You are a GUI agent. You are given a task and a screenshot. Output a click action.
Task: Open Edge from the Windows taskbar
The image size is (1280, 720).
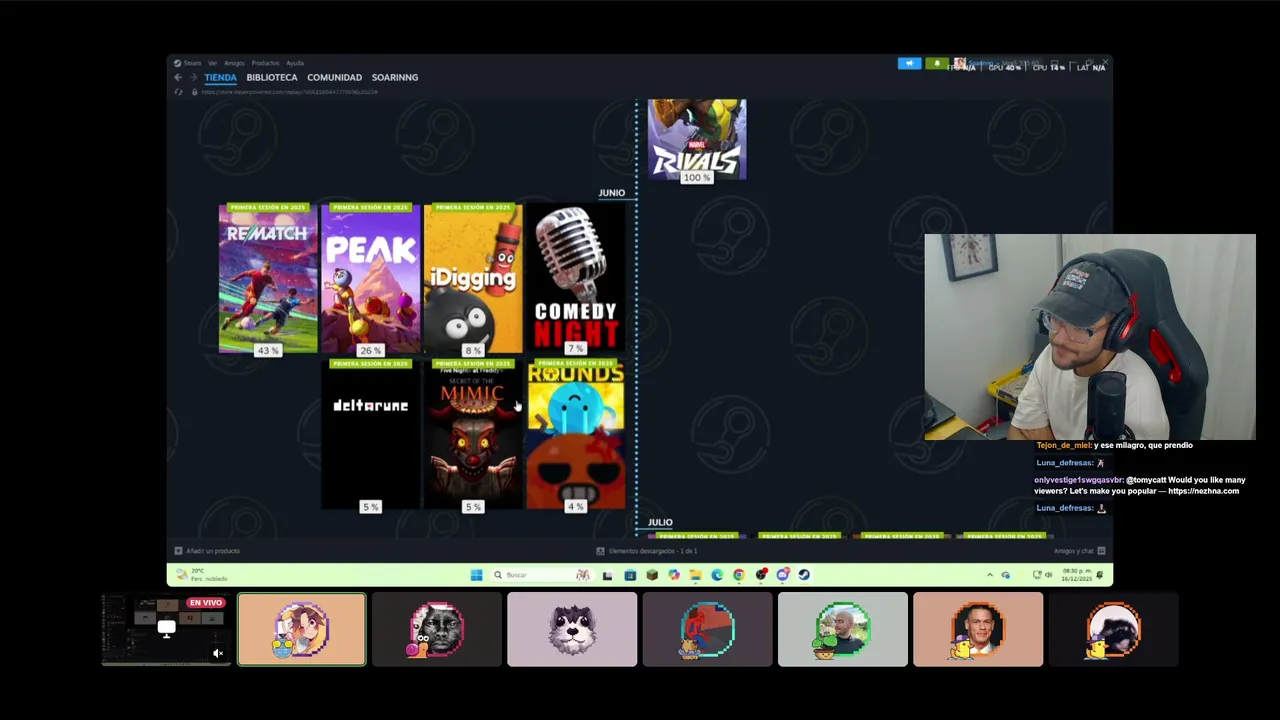717,575
